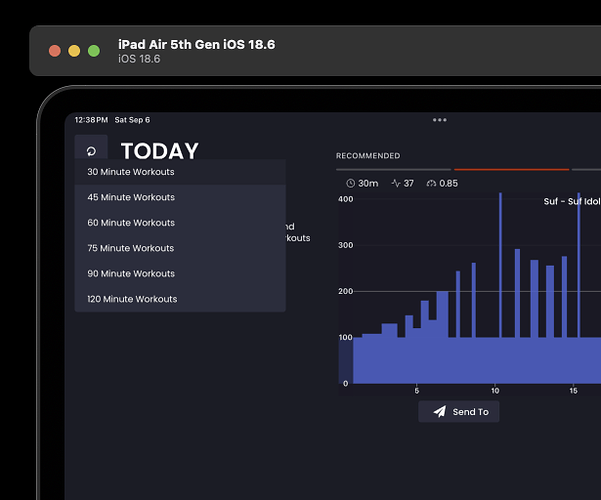Select the orange active recommended page indicator
601x500 pixels.
pos(512,169)
